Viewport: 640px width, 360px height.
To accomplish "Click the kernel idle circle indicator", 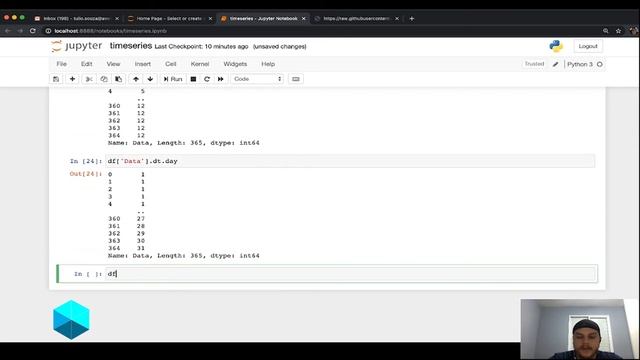I will point(600,64).
